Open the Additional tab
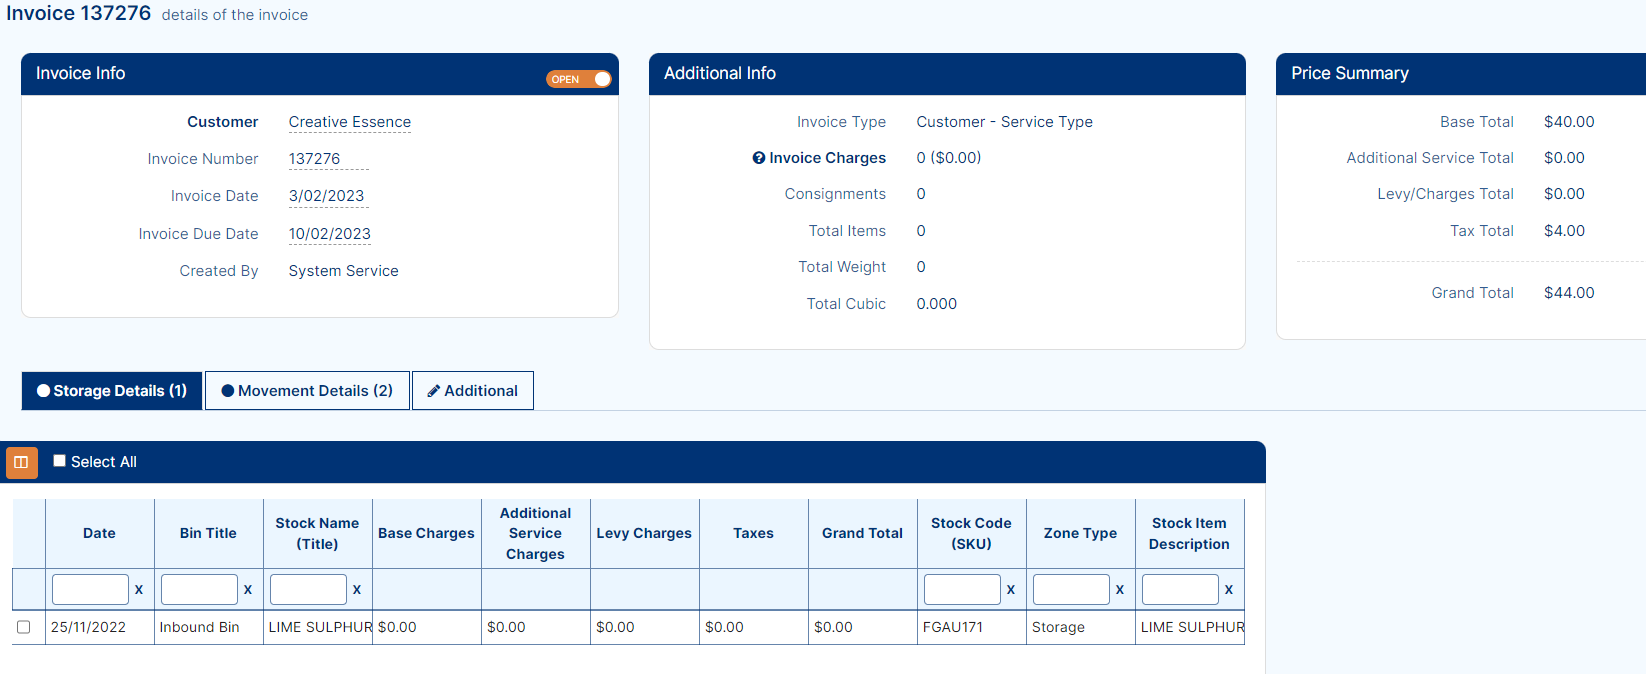 [x=473, y=391]
